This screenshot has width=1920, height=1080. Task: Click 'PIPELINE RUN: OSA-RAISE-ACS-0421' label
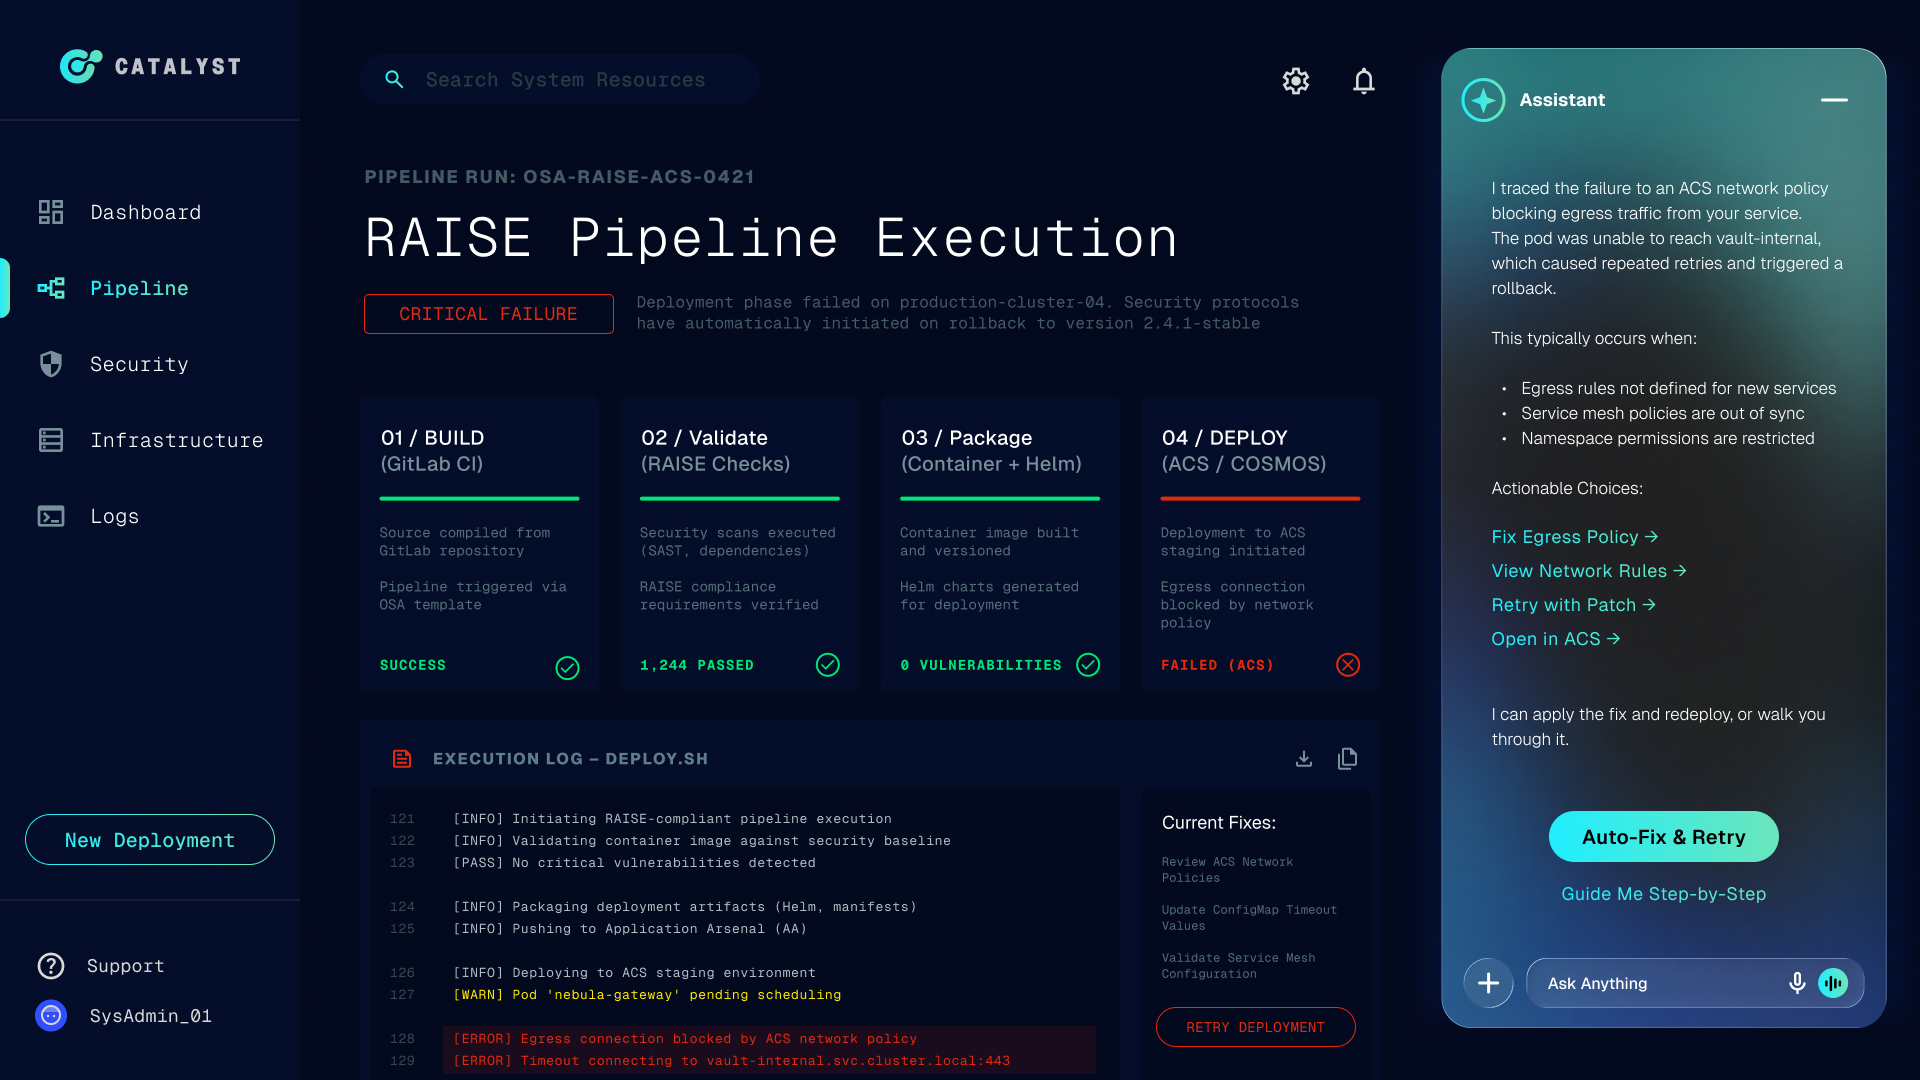(560, 177)
